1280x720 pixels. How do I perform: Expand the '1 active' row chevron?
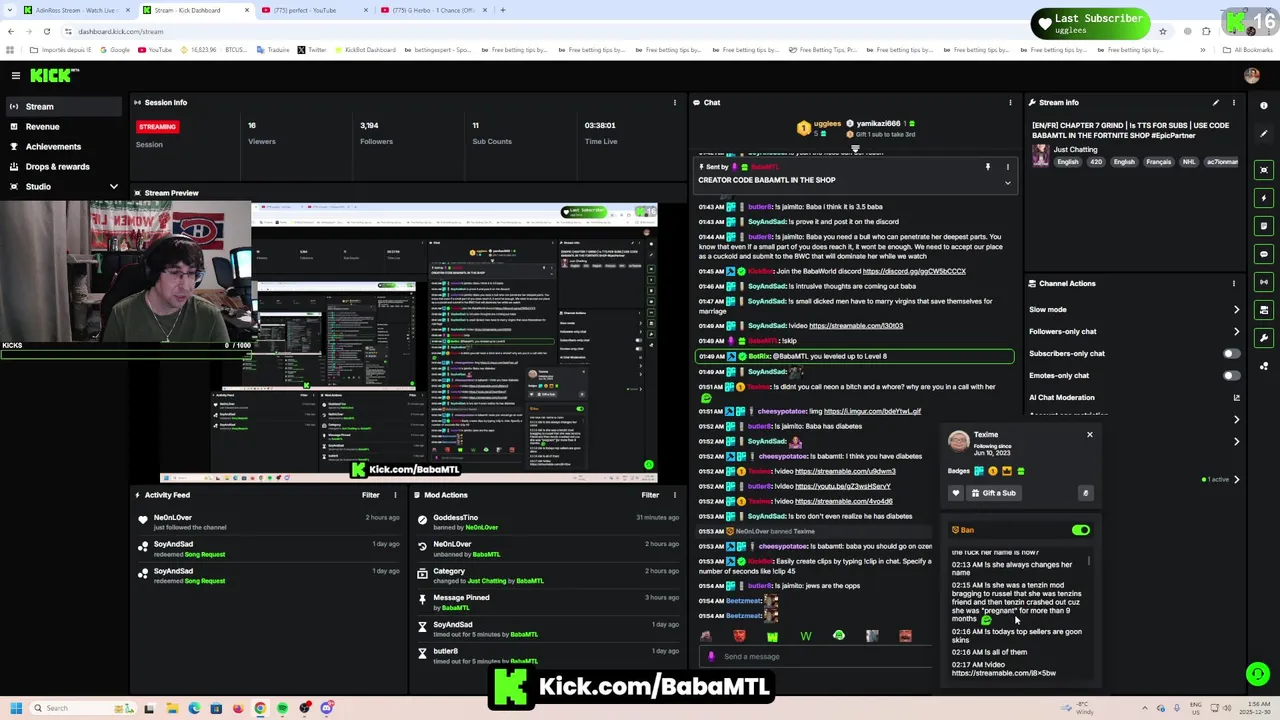click(x=1237, y=480)
